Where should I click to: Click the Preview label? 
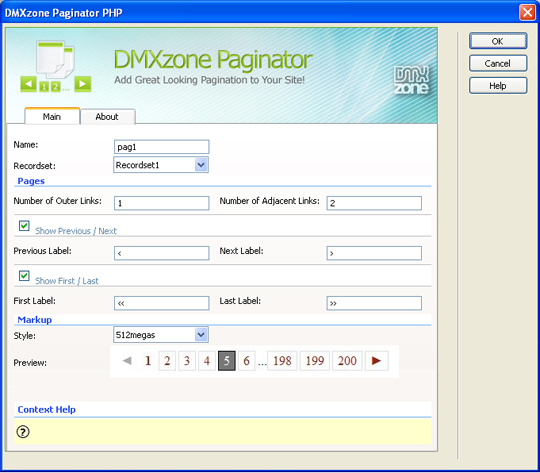click(x=30, y=363)
